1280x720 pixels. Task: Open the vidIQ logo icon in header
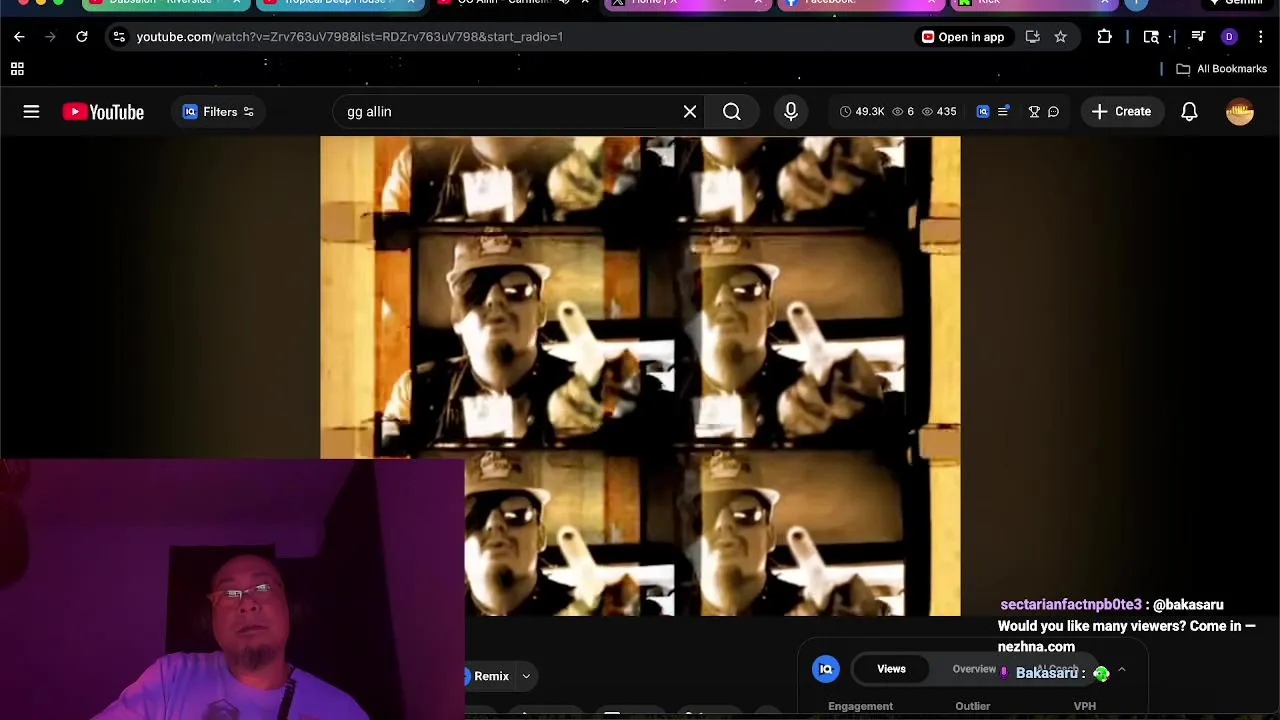(983, 112)
